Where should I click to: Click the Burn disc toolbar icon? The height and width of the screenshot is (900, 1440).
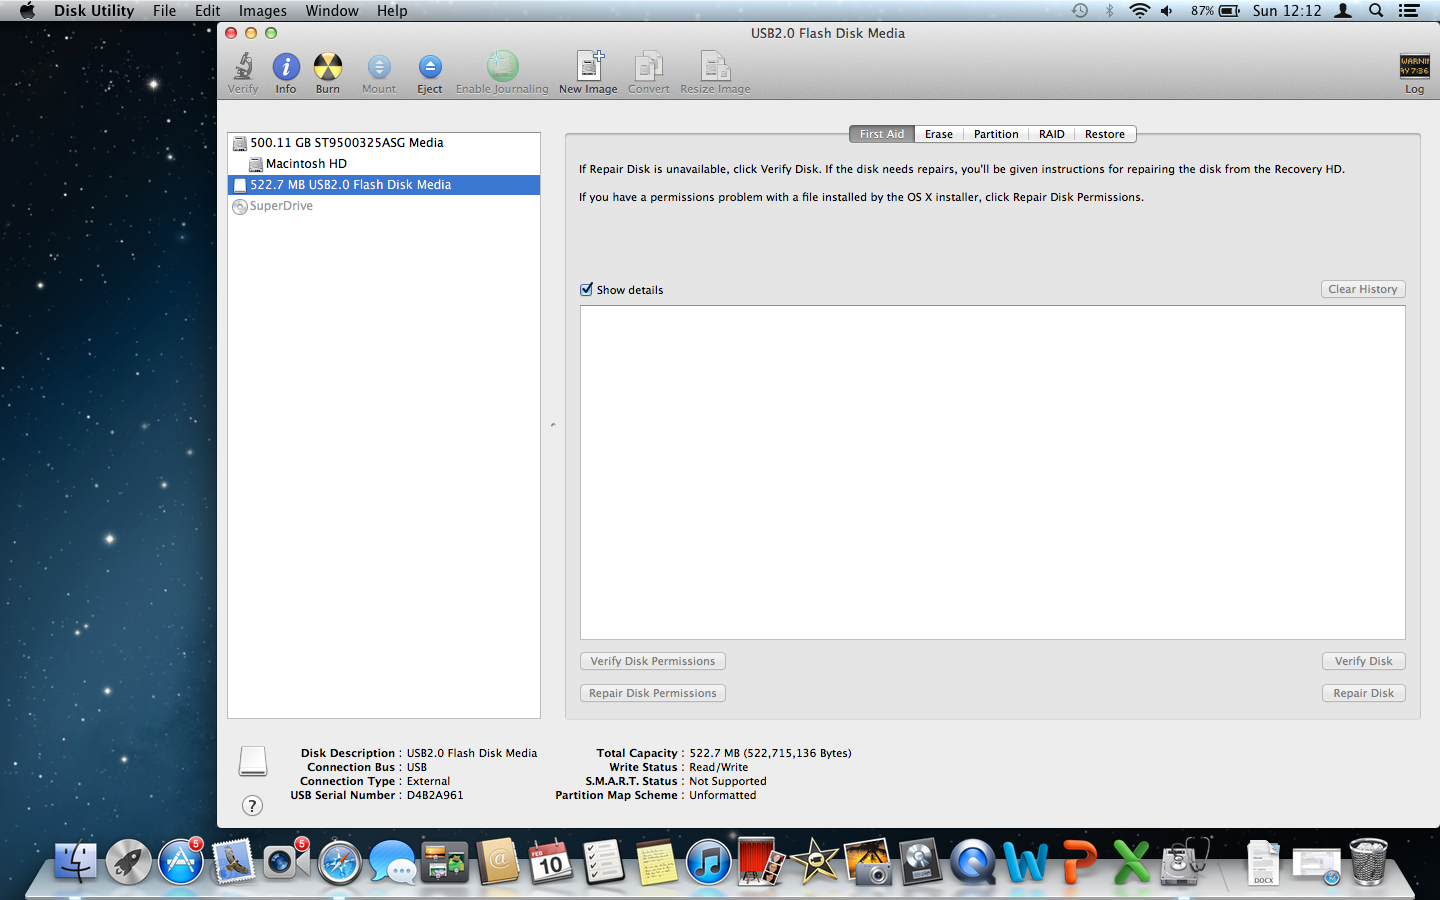point(328,67)
